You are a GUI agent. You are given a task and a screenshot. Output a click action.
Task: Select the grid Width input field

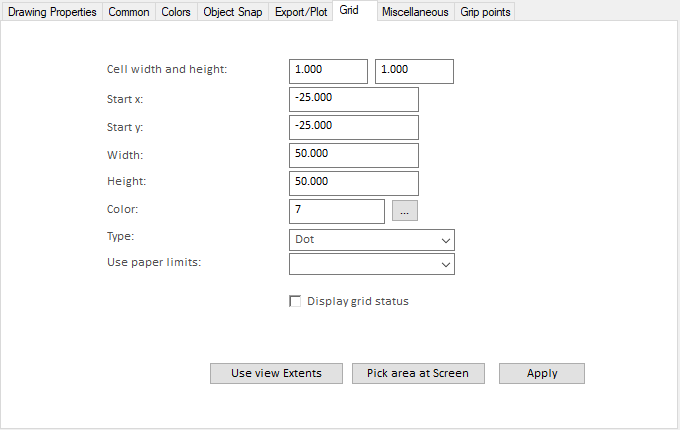[x=353, y=155]
